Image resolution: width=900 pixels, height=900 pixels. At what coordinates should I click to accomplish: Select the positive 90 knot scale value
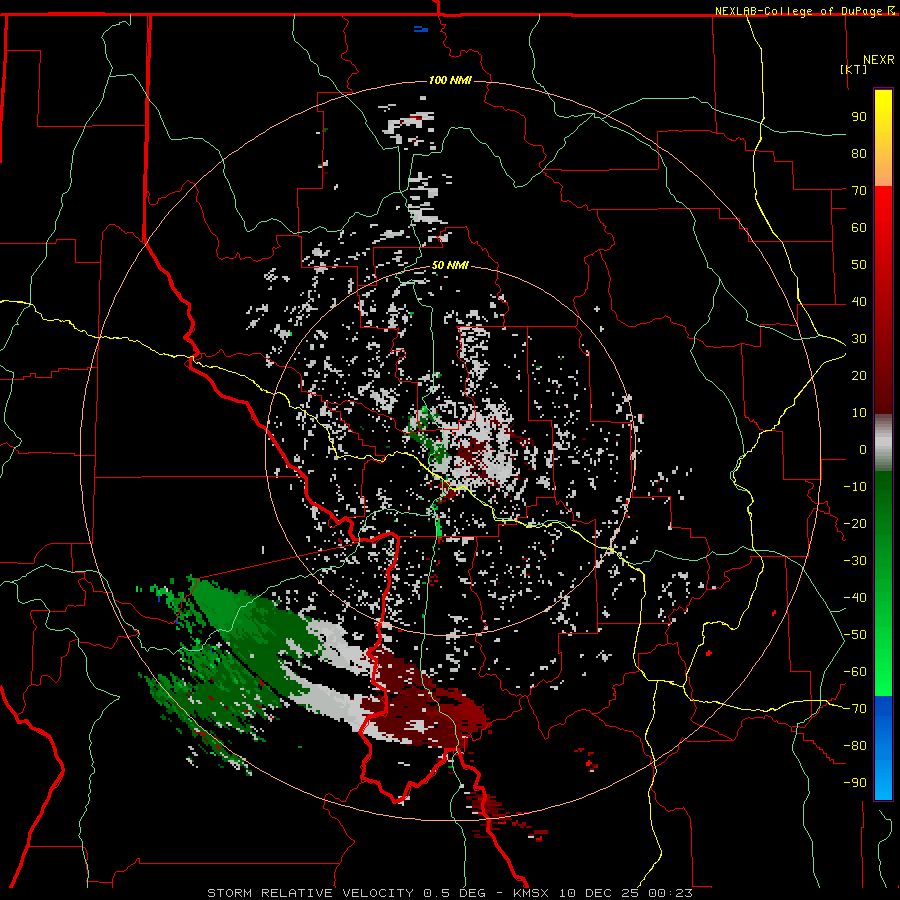pyautogui.click(x=859, y=117)
